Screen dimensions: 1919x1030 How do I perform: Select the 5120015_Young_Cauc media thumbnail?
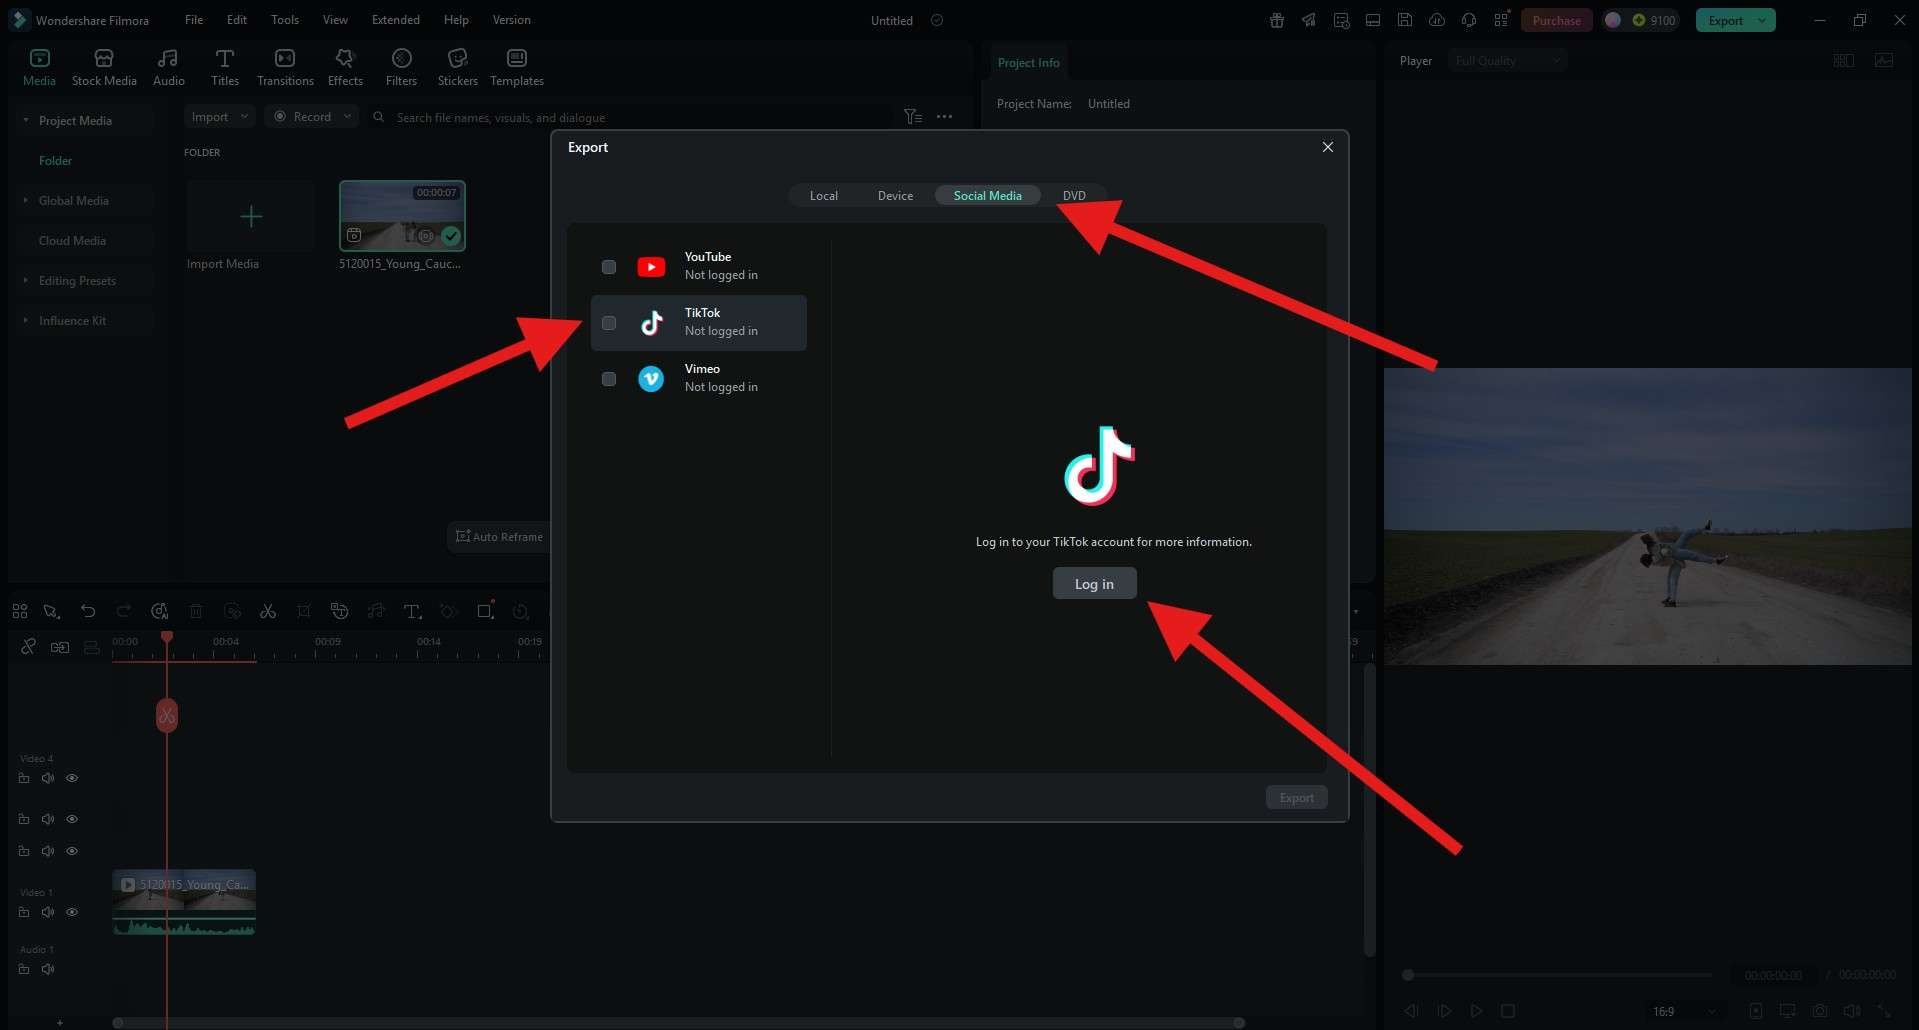[402, 216]
